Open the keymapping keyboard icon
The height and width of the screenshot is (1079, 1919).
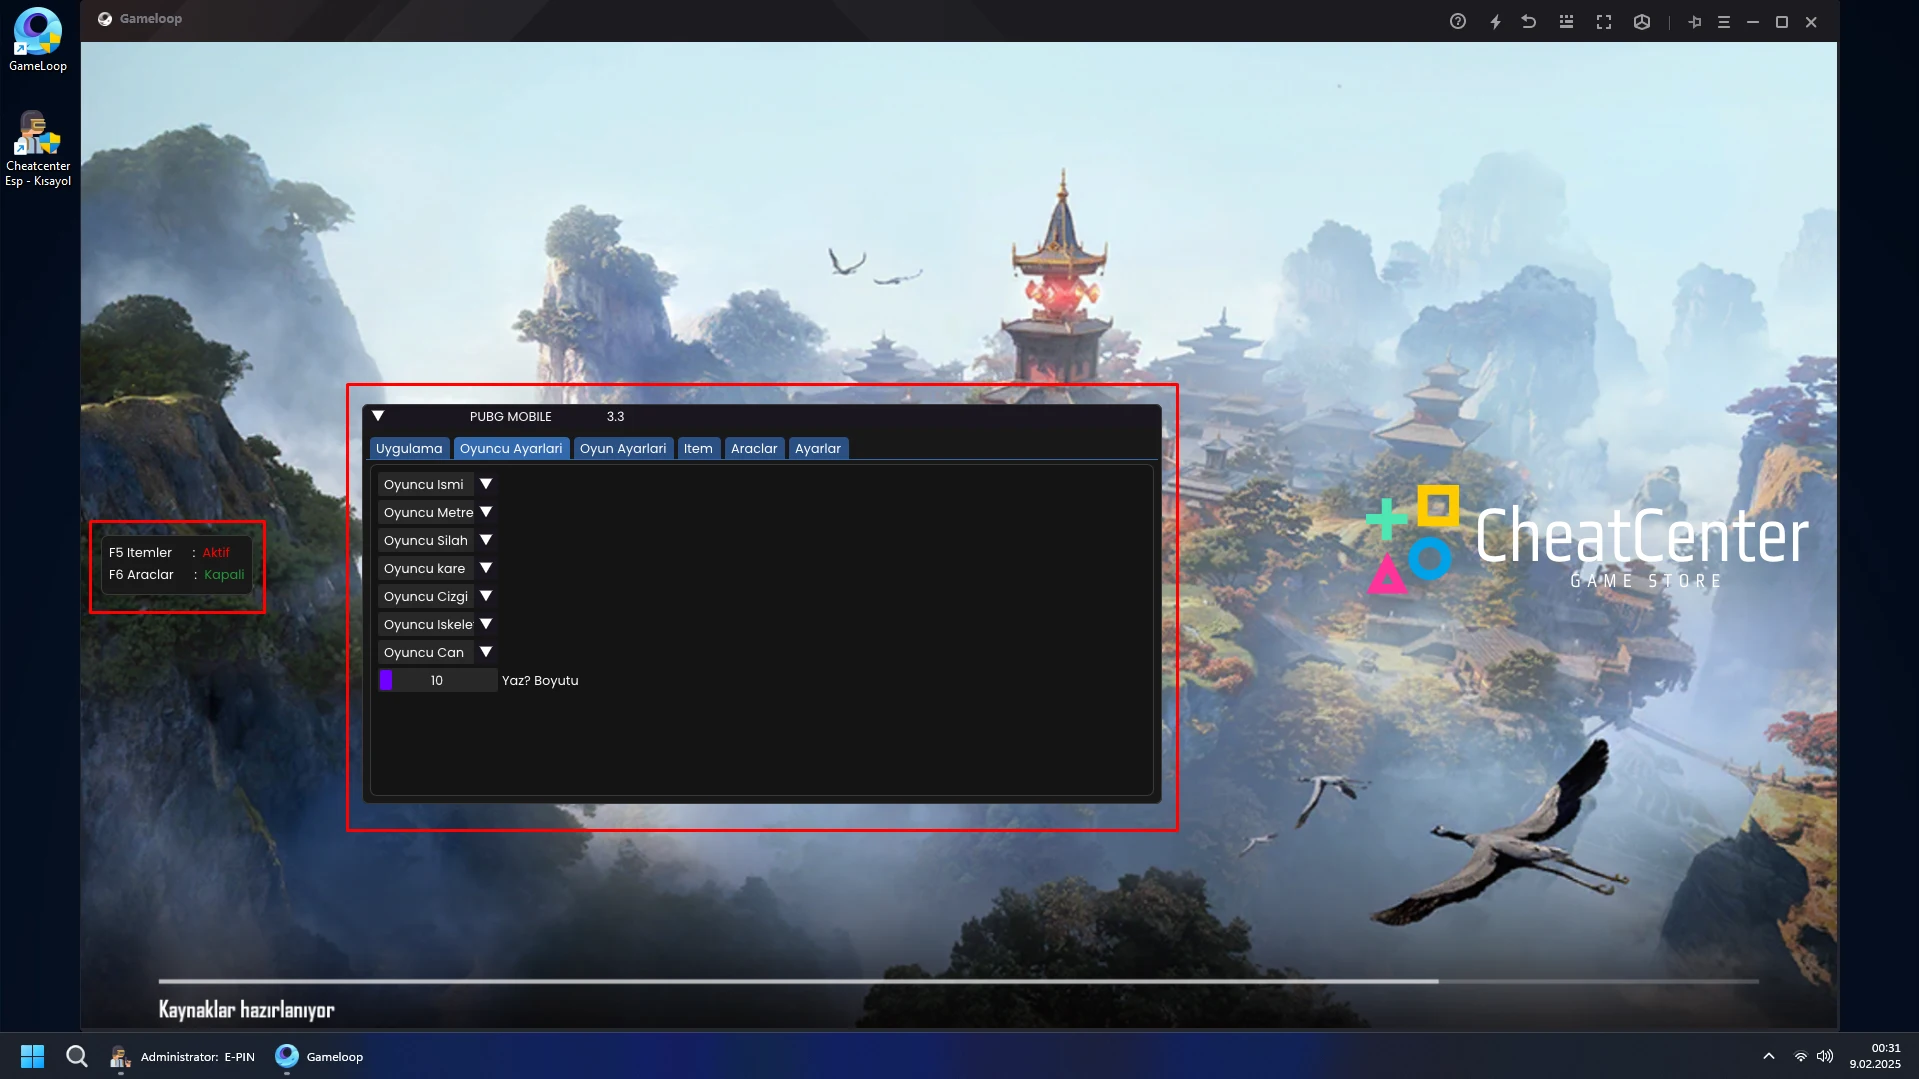[x=1566, y=22]
